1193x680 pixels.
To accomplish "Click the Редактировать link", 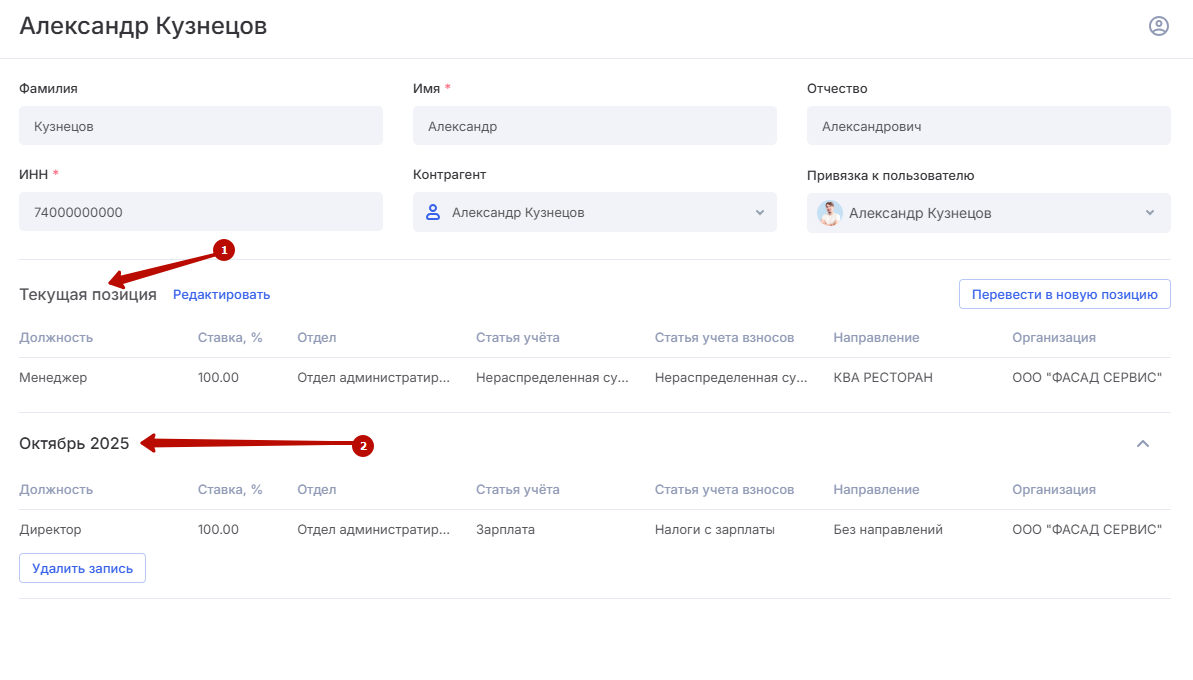I will [221, 295].
